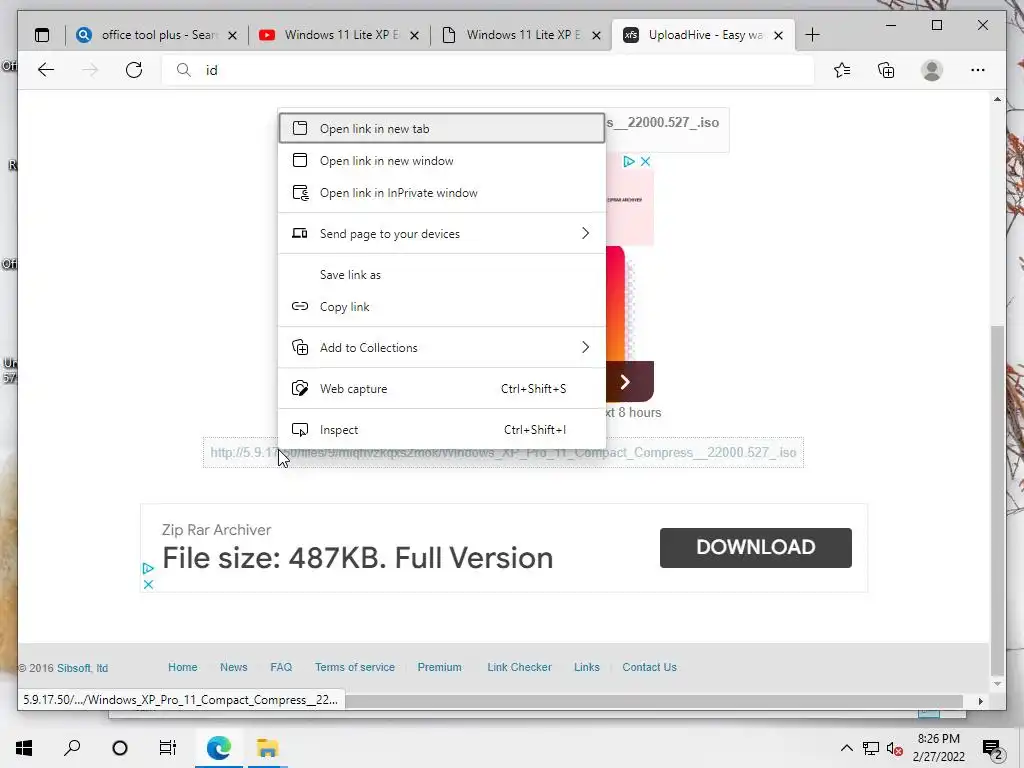Open the Home footer link
1024x768 pixels.
click(x=183, y=667)
